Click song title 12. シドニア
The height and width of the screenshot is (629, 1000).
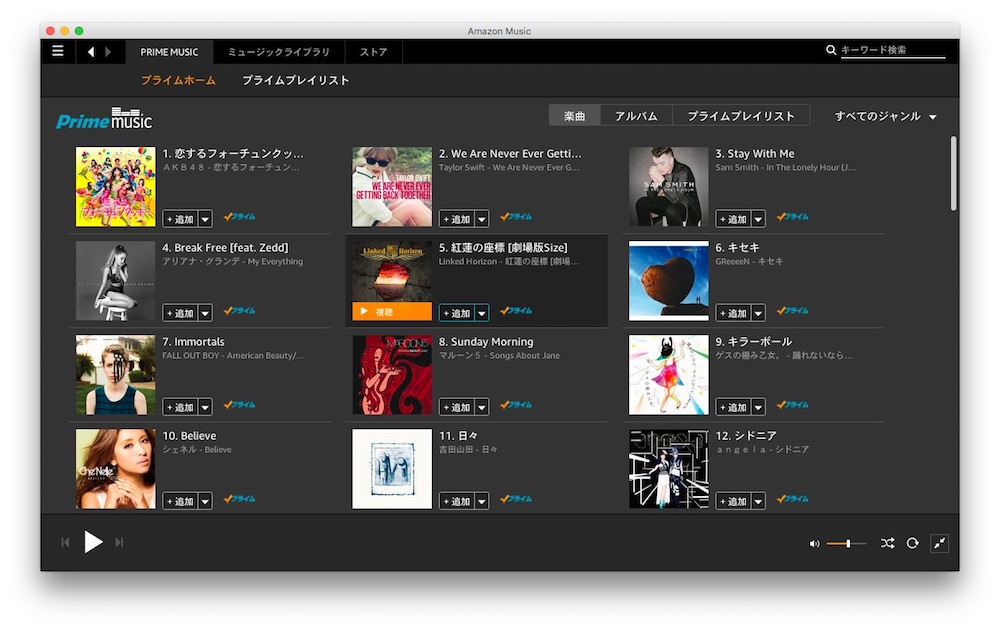746,436
